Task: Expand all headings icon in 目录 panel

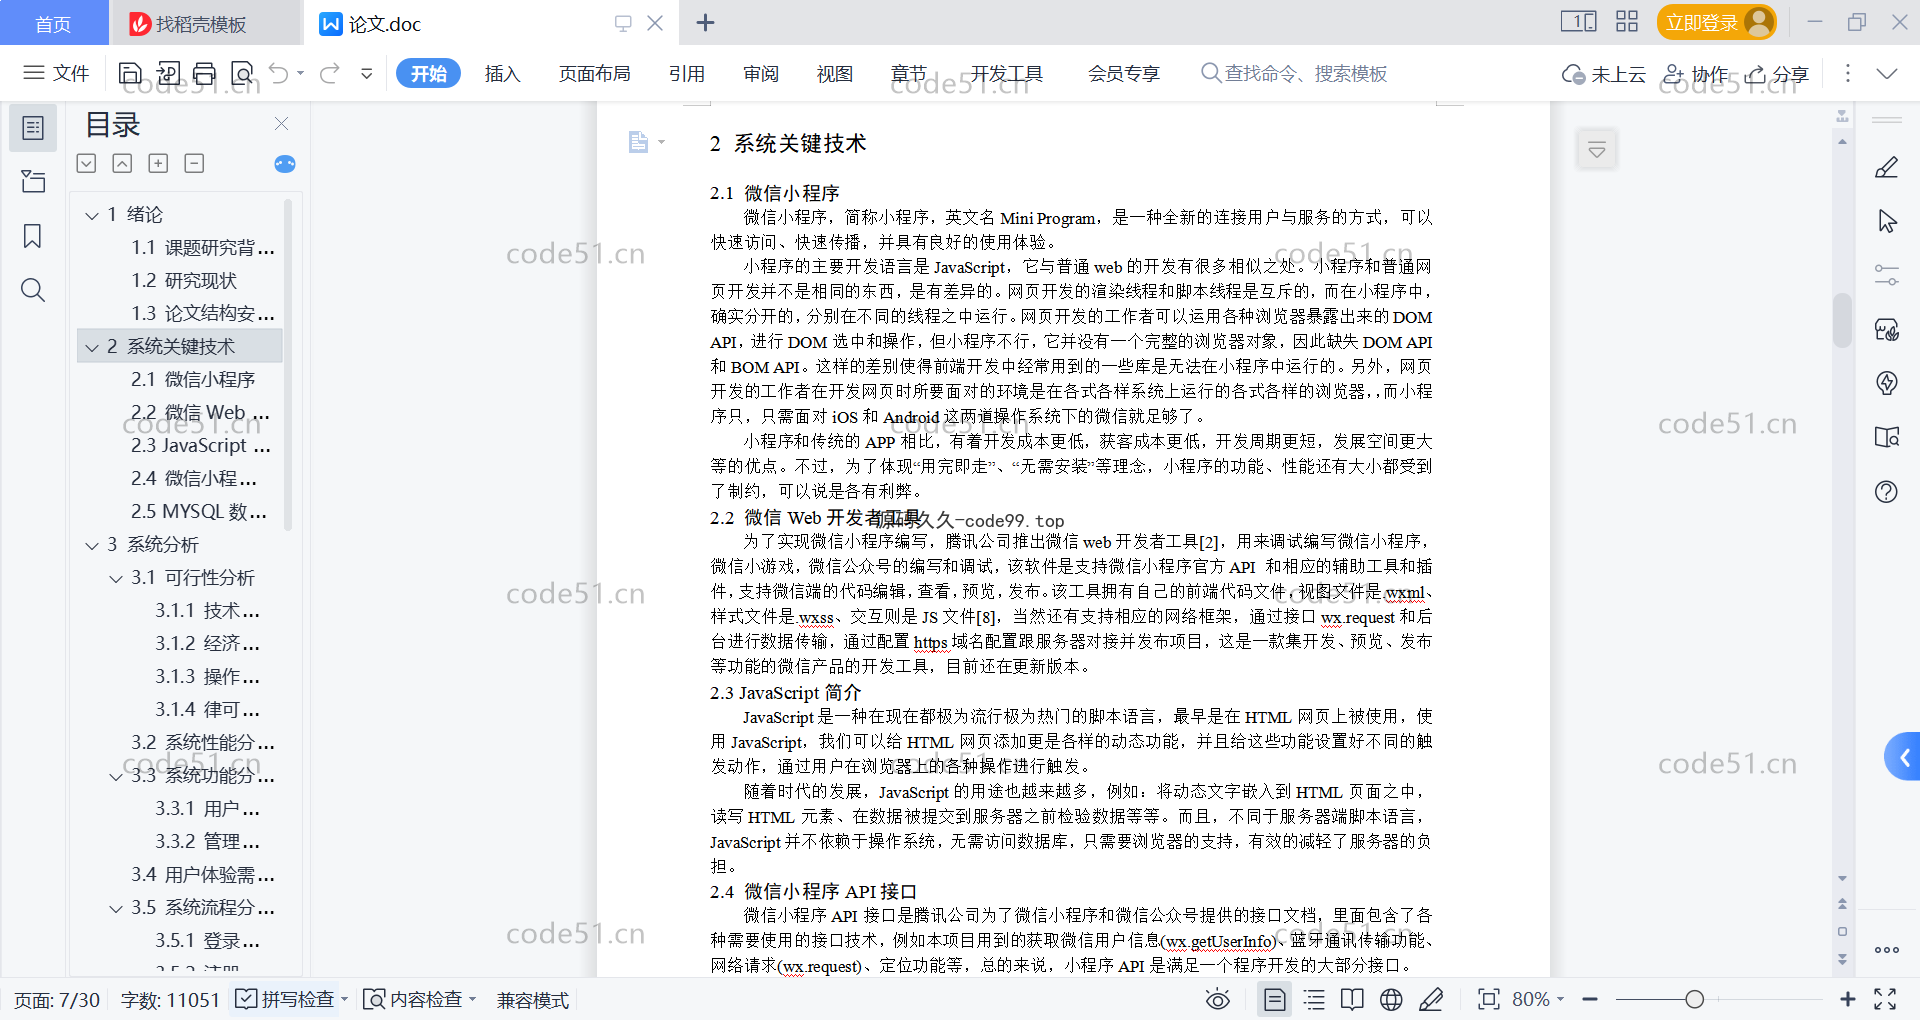Action: pyautogui.click(x=87, y=163)
